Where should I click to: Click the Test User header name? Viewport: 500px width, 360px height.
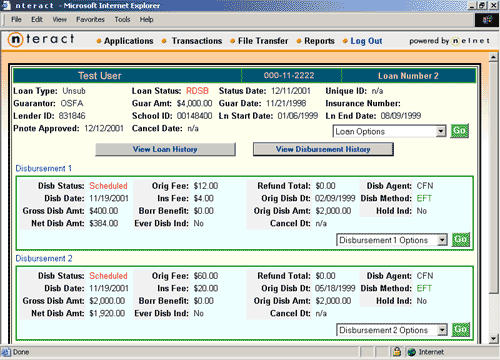coord(100,76)
